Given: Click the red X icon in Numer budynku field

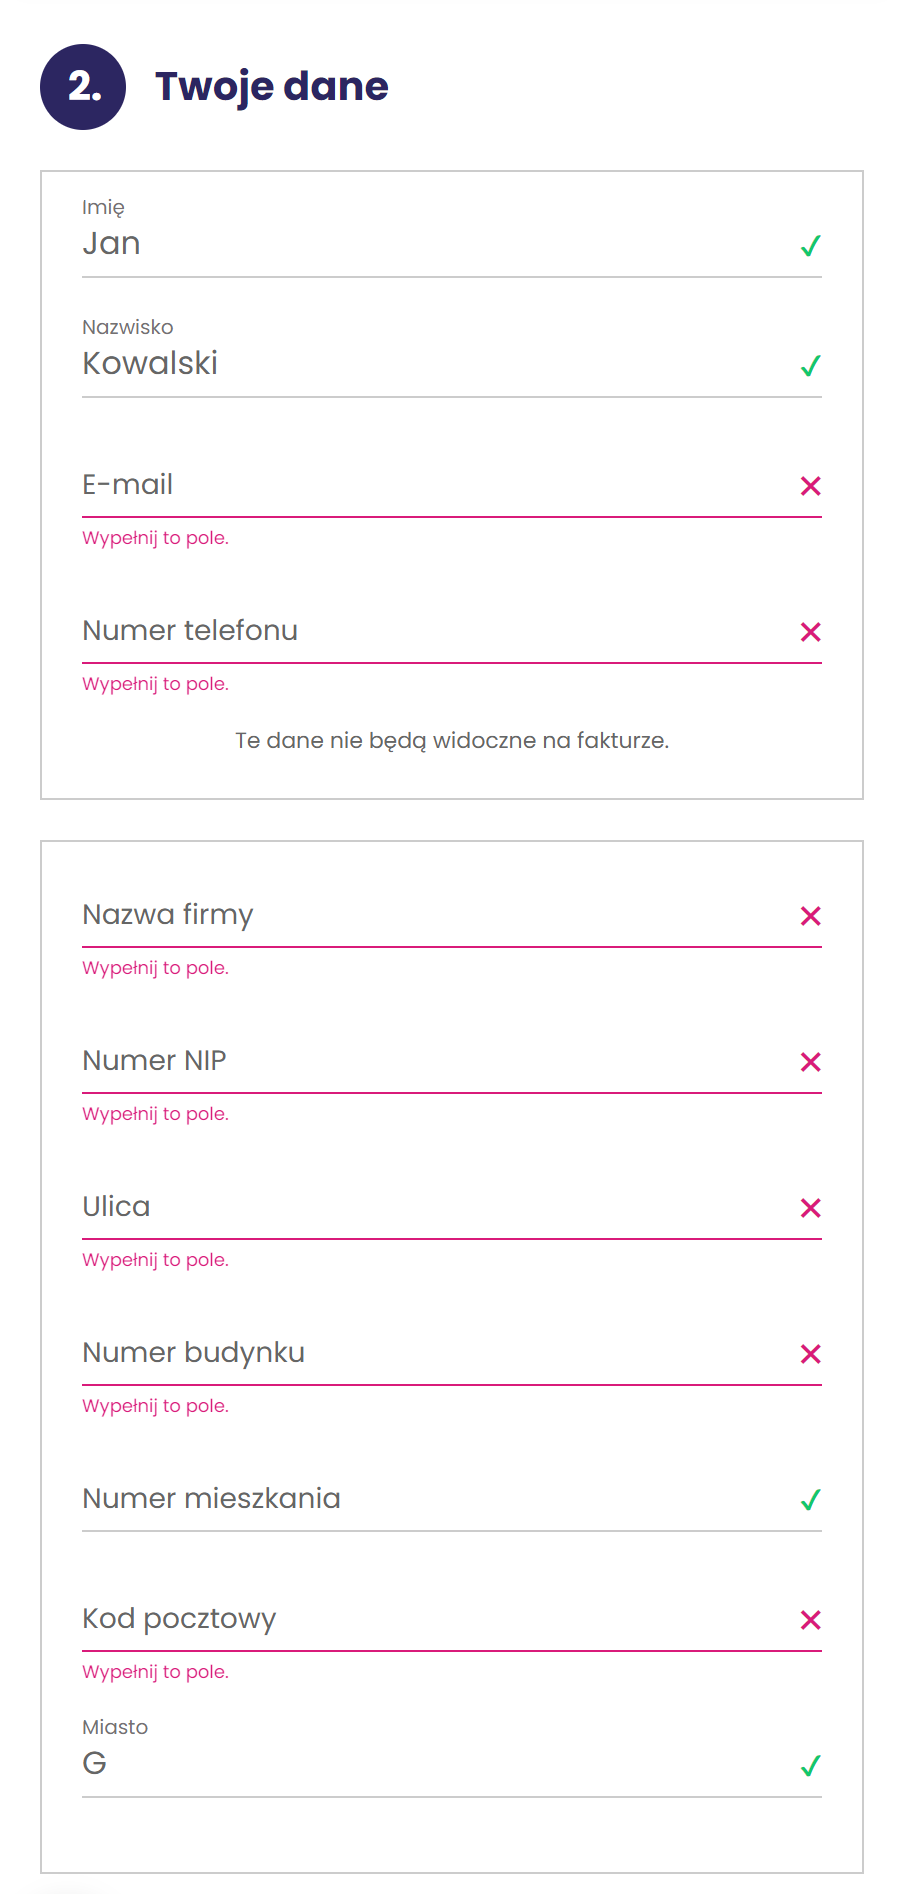Looking at the screenshot, I should (x=811, y=1354).
